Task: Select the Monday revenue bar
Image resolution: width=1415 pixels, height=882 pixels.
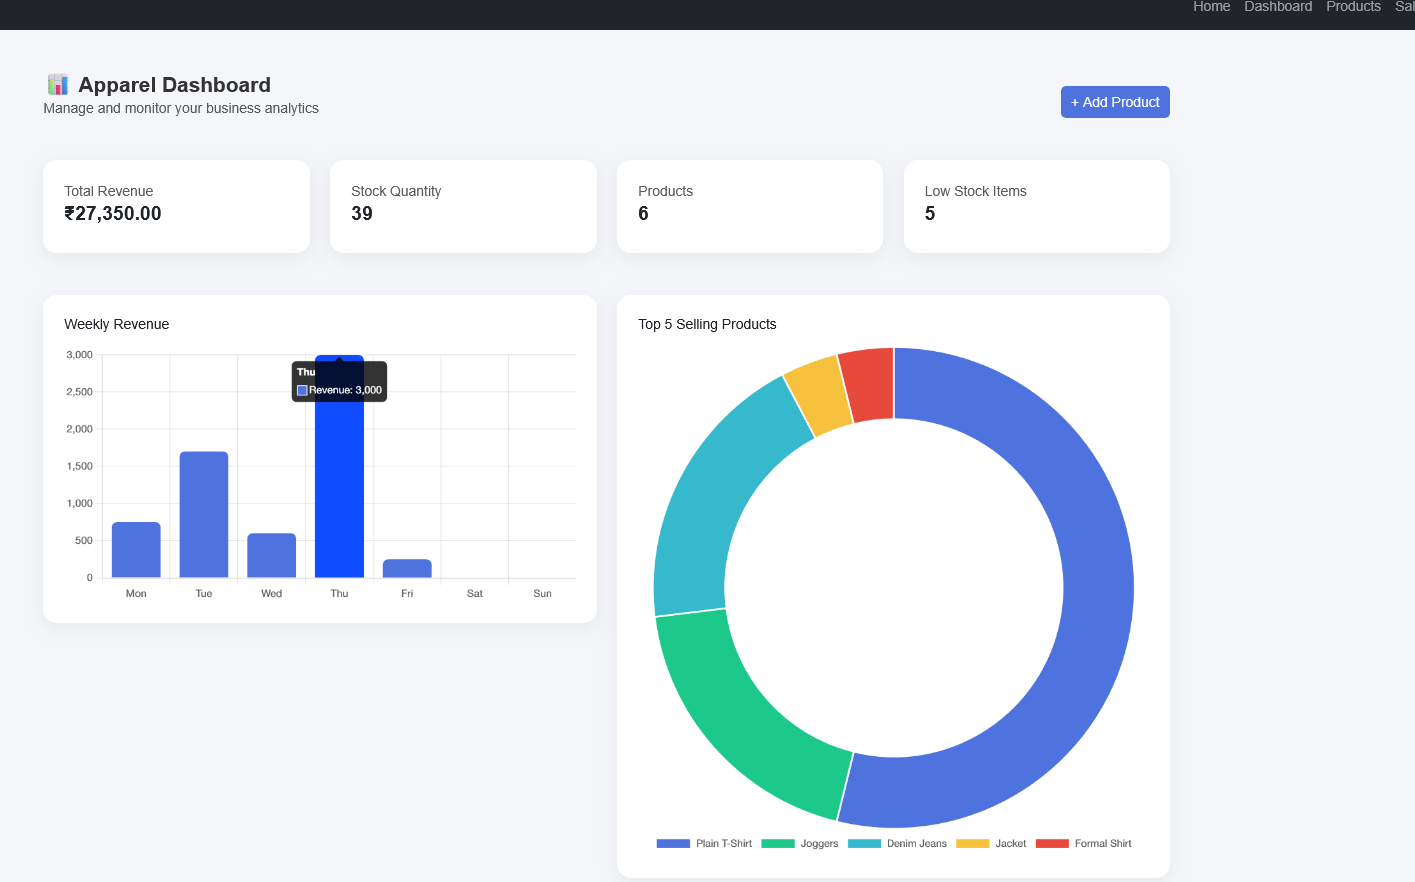Action: coord(136,550)
